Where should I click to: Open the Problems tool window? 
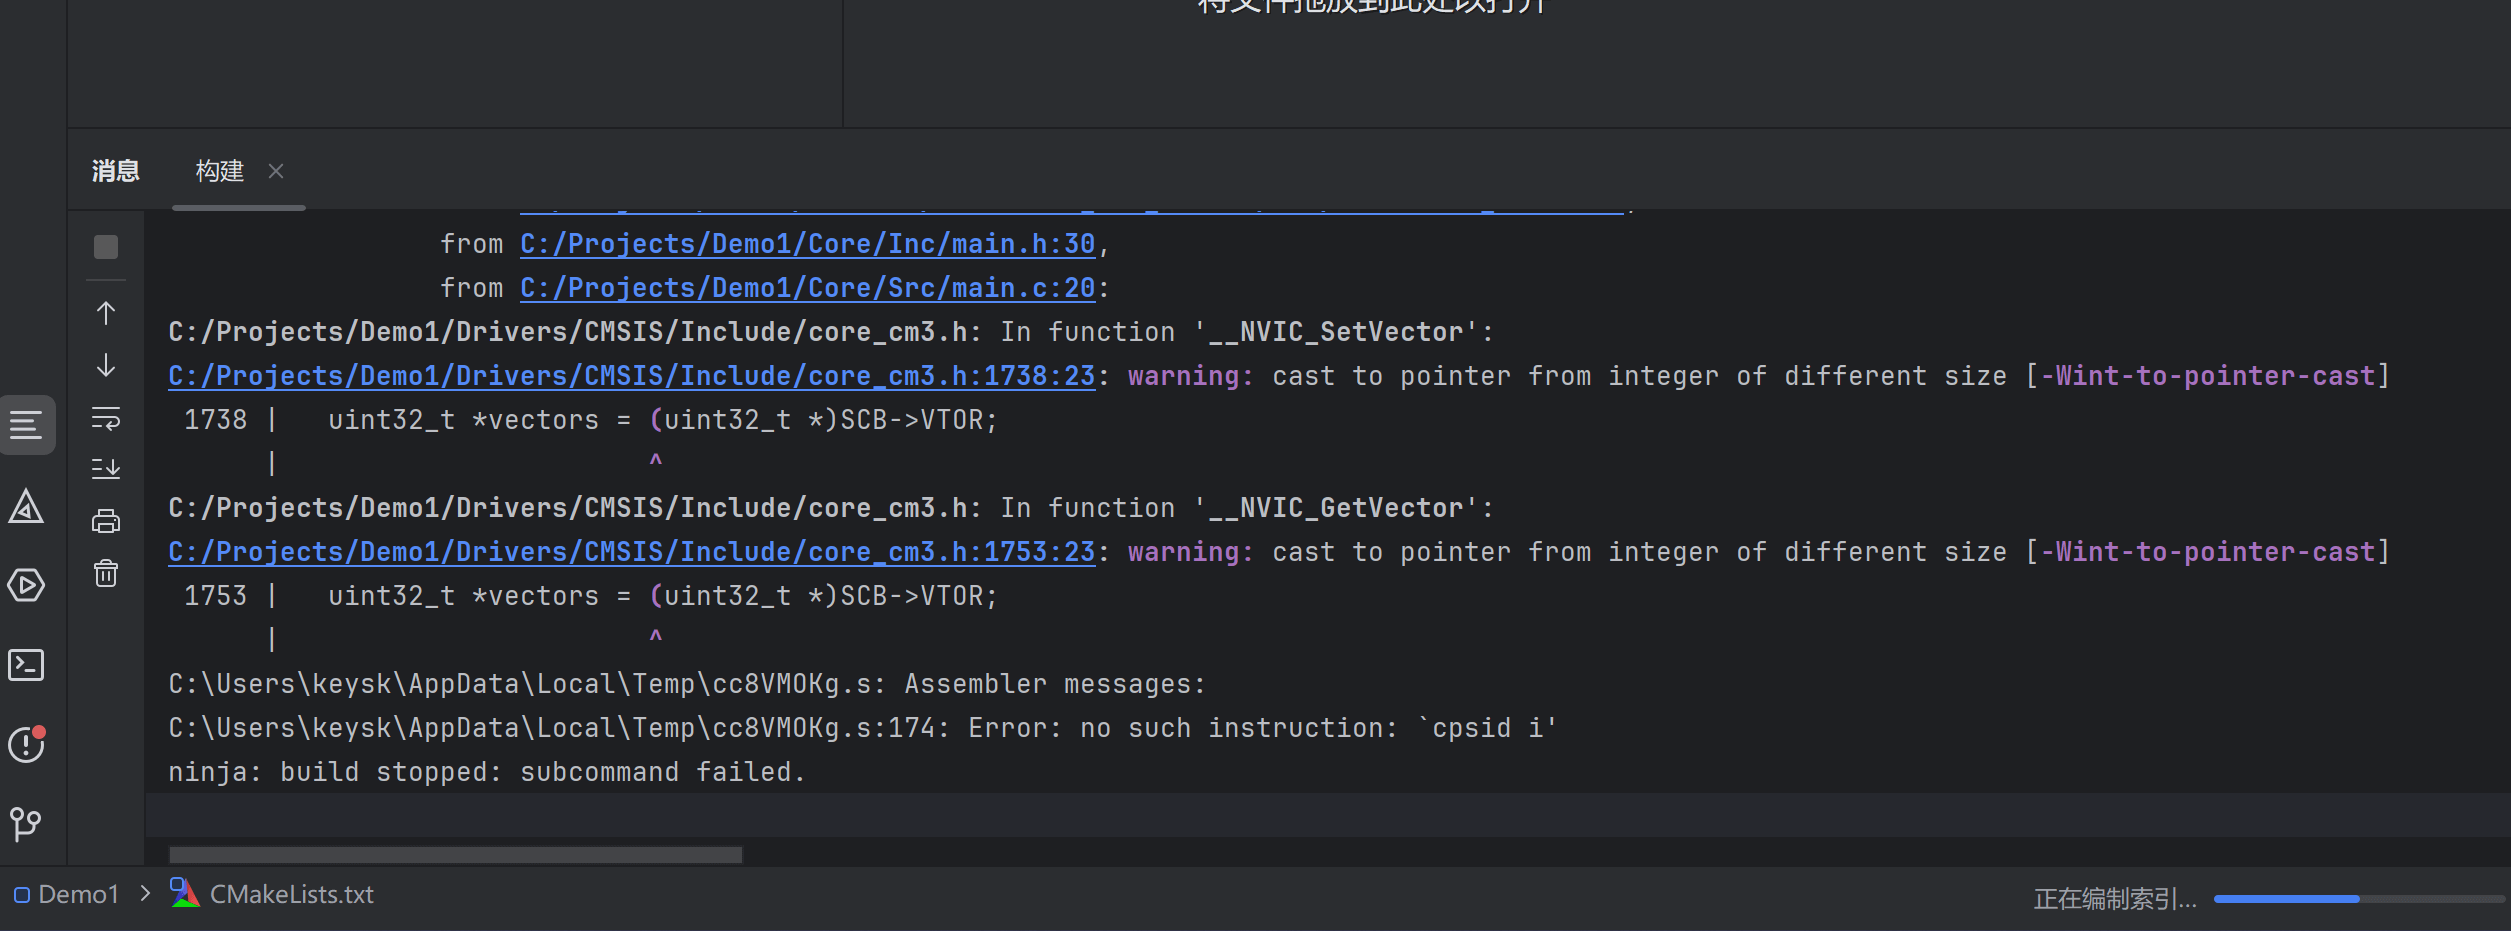pos(27,745)
